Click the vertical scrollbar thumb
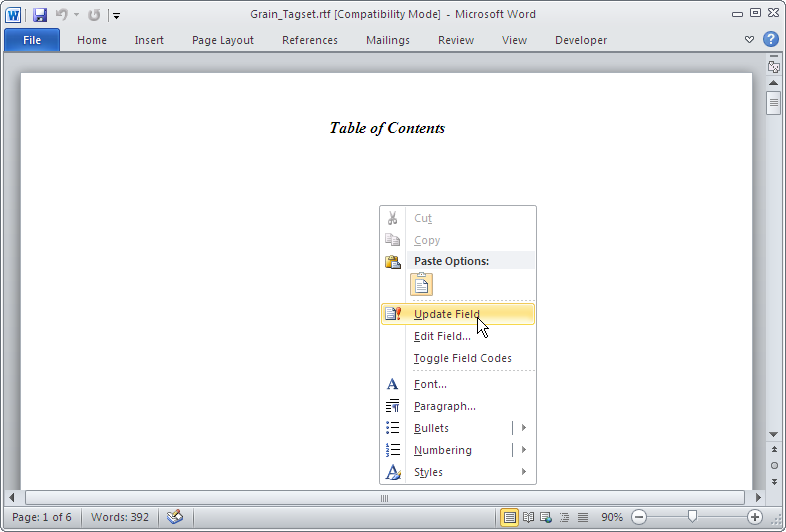Image resolution: width=786 pixels, height=532 pixels. point(773,103)
